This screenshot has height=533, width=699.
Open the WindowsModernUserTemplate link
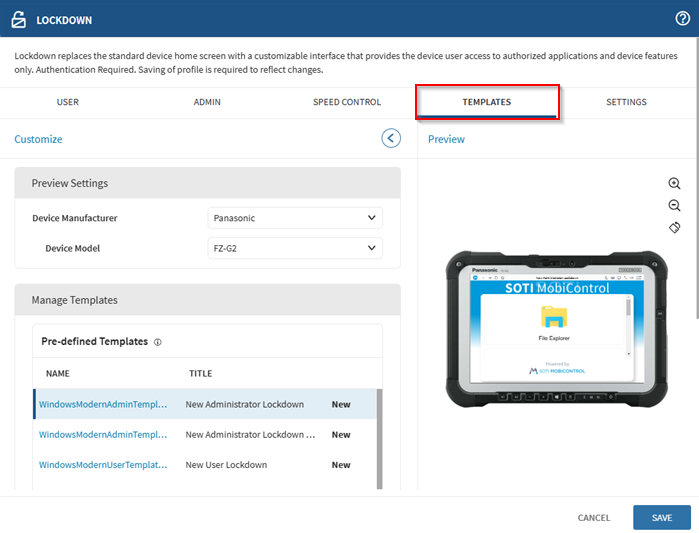[x=103, y=465]
